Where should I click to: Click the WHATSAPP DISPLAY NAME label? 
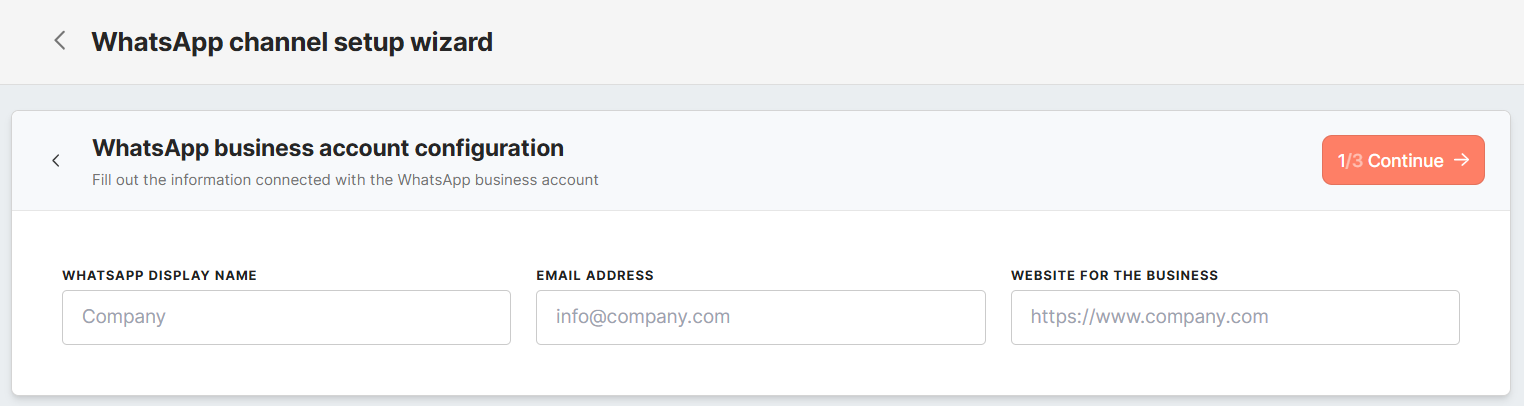[160, 275]
